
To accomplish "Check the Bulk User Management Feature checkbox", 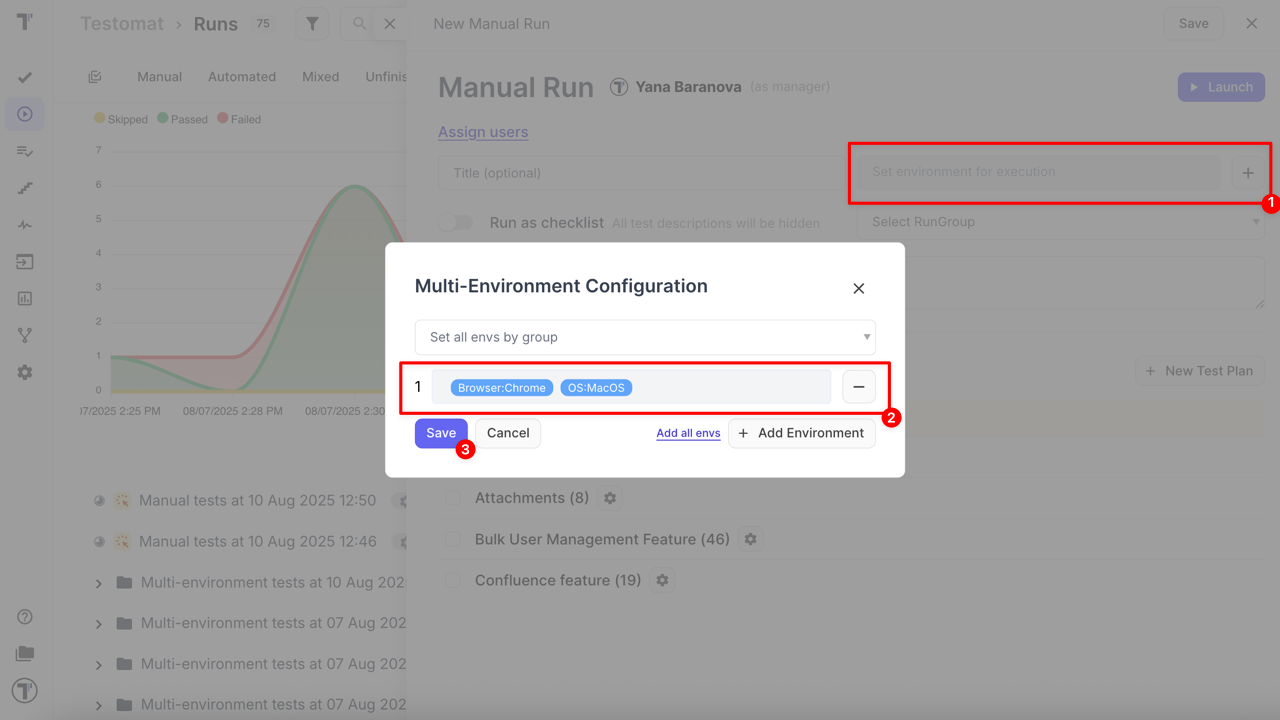I will point(453,539).
